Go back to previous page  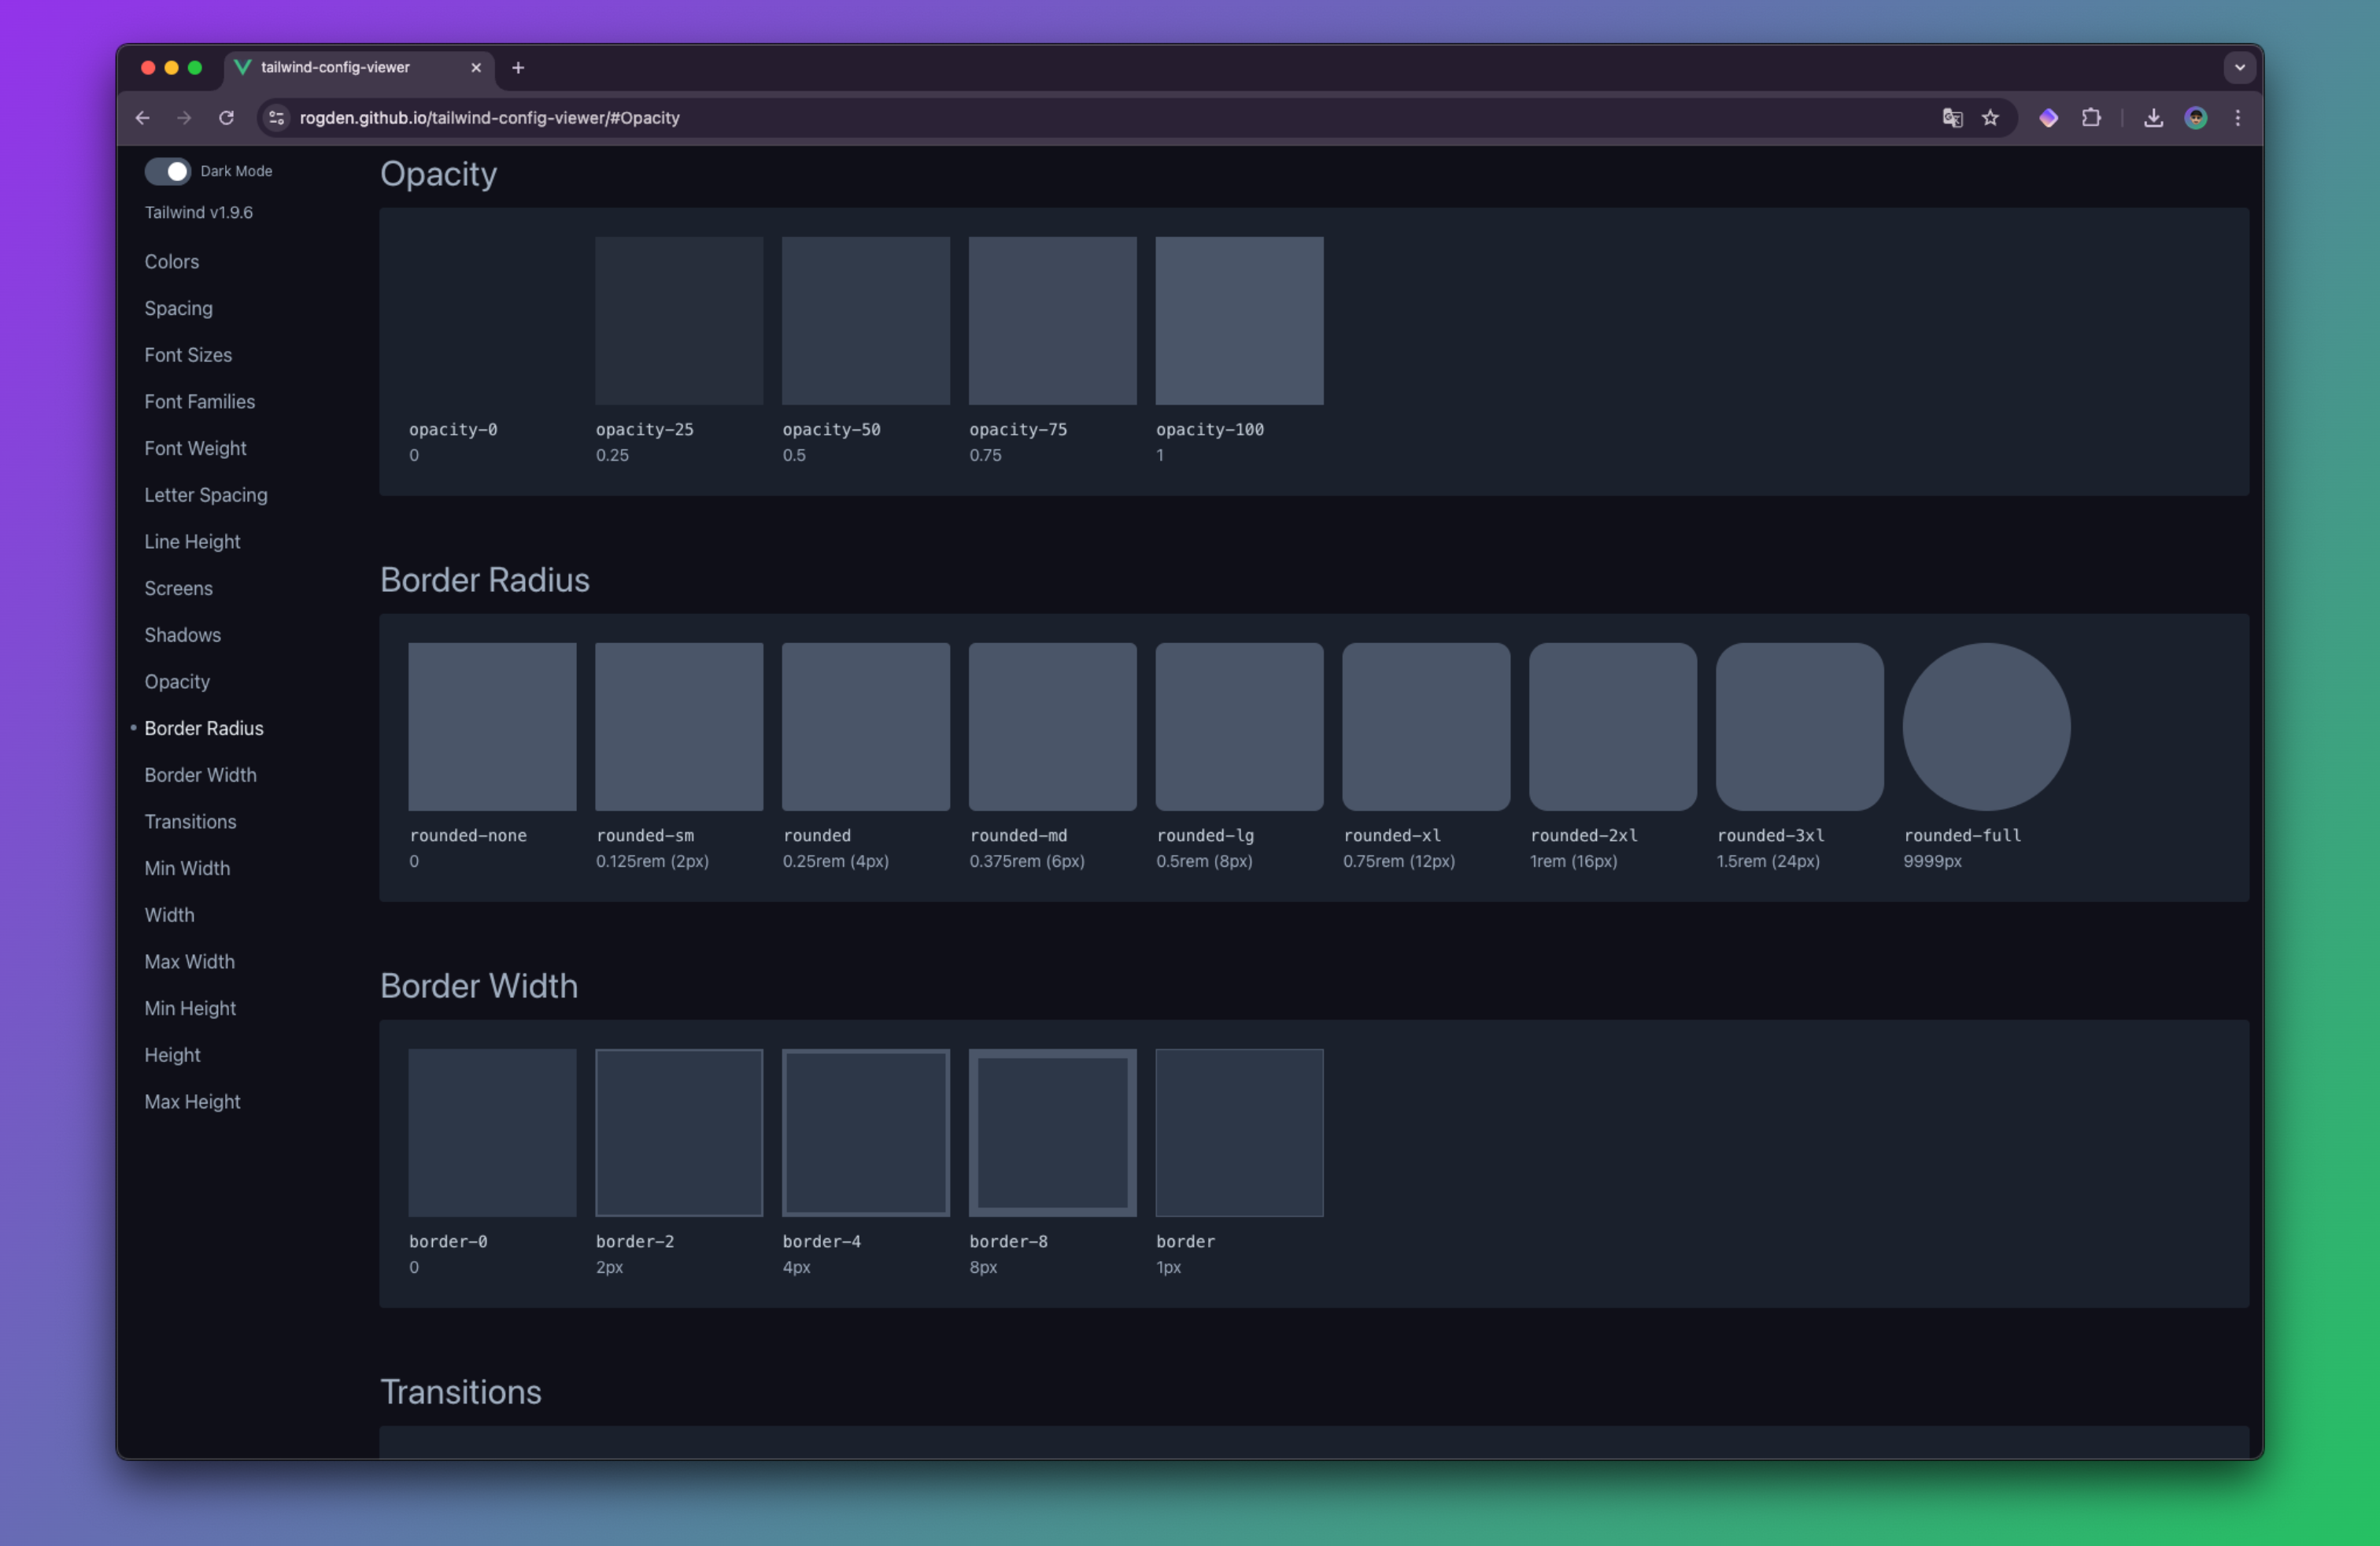pos(143,118)
